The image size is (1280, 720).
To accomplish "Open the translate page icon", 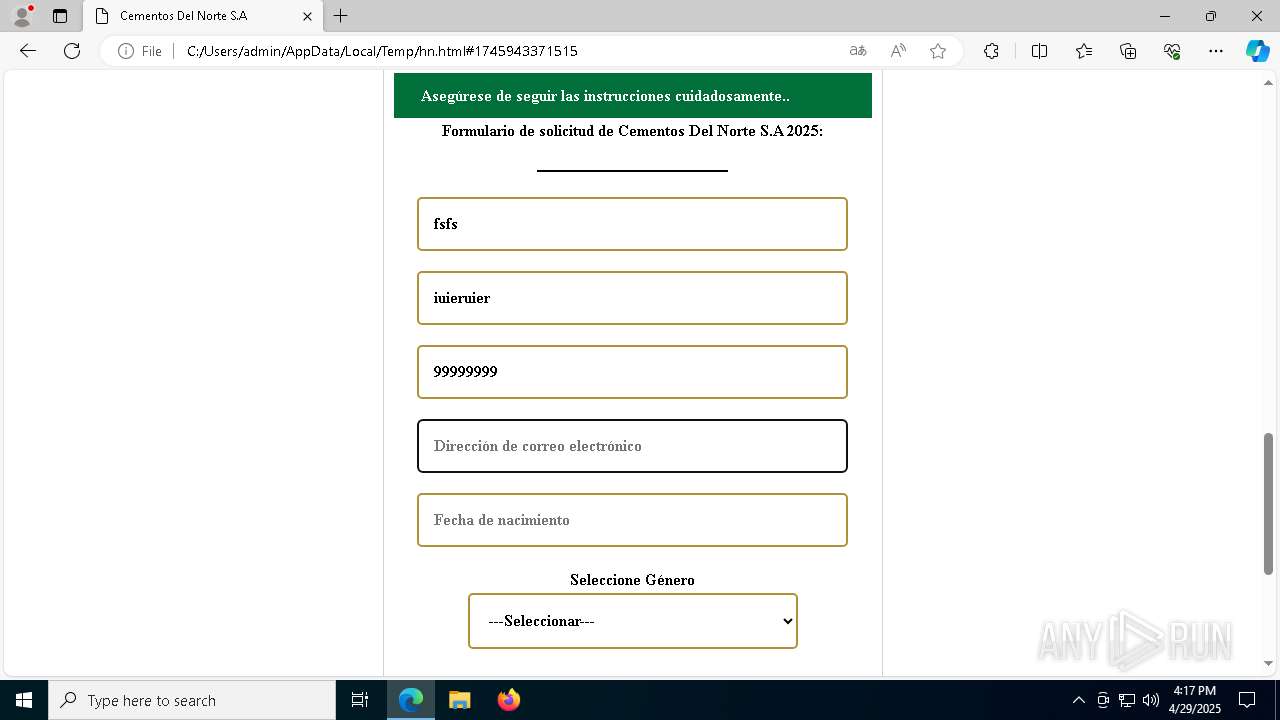I will point(858,51).
